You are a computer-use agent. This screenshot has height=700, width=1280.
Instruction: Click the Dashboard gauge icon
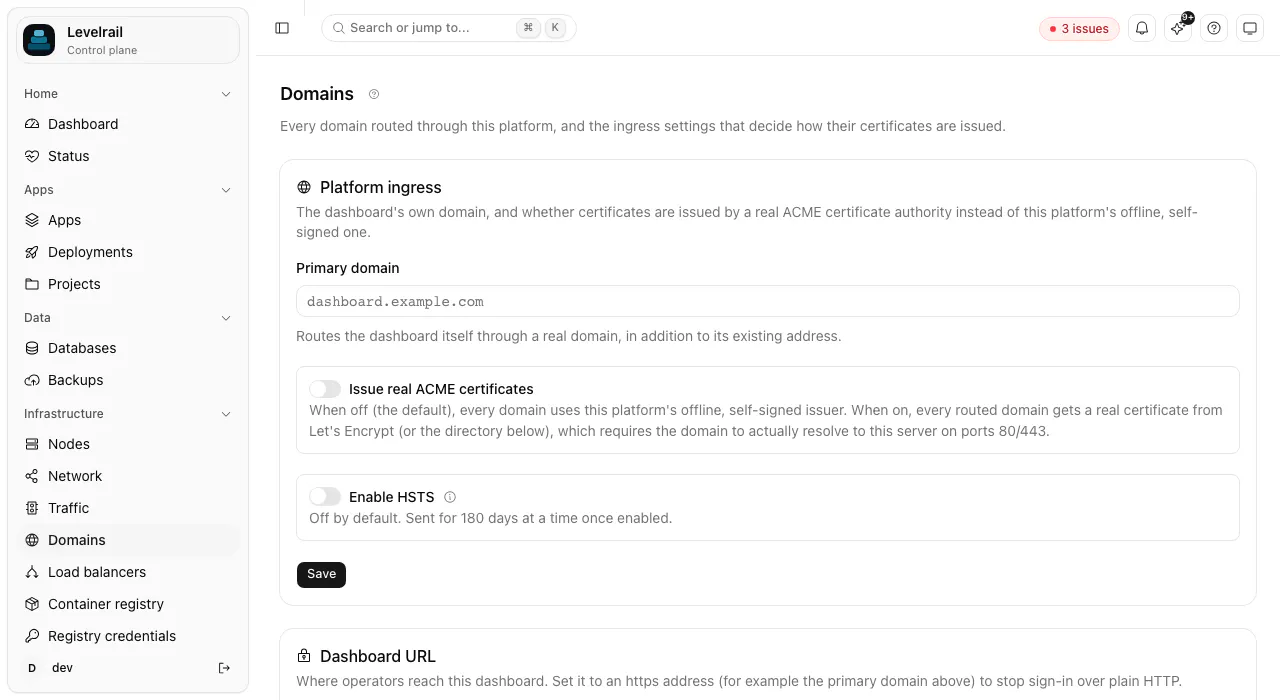point(32,124)
